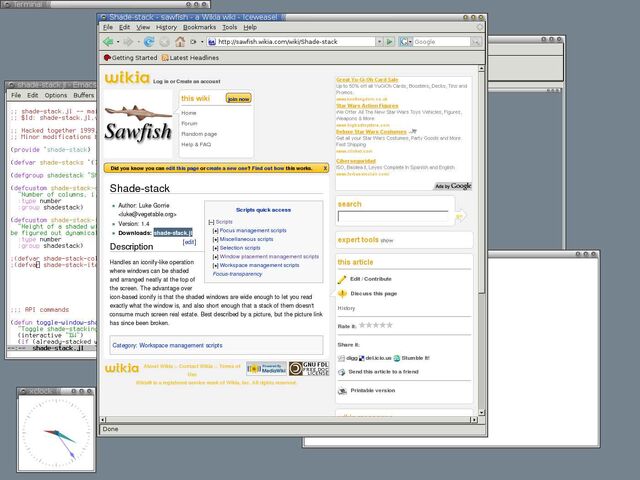This screenshot has width=640, height=480.
Task: Expand Miscellaneous scripts node
Action: tap(216, 240)
